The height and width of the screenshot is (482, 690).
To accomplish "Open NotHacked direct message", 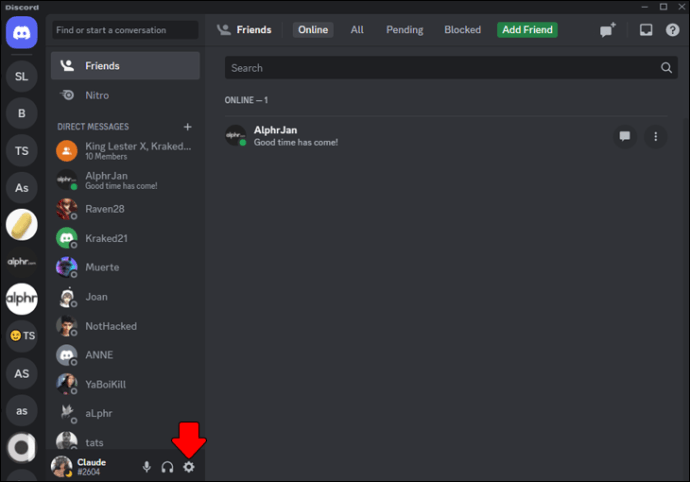I will coord(125,326).
